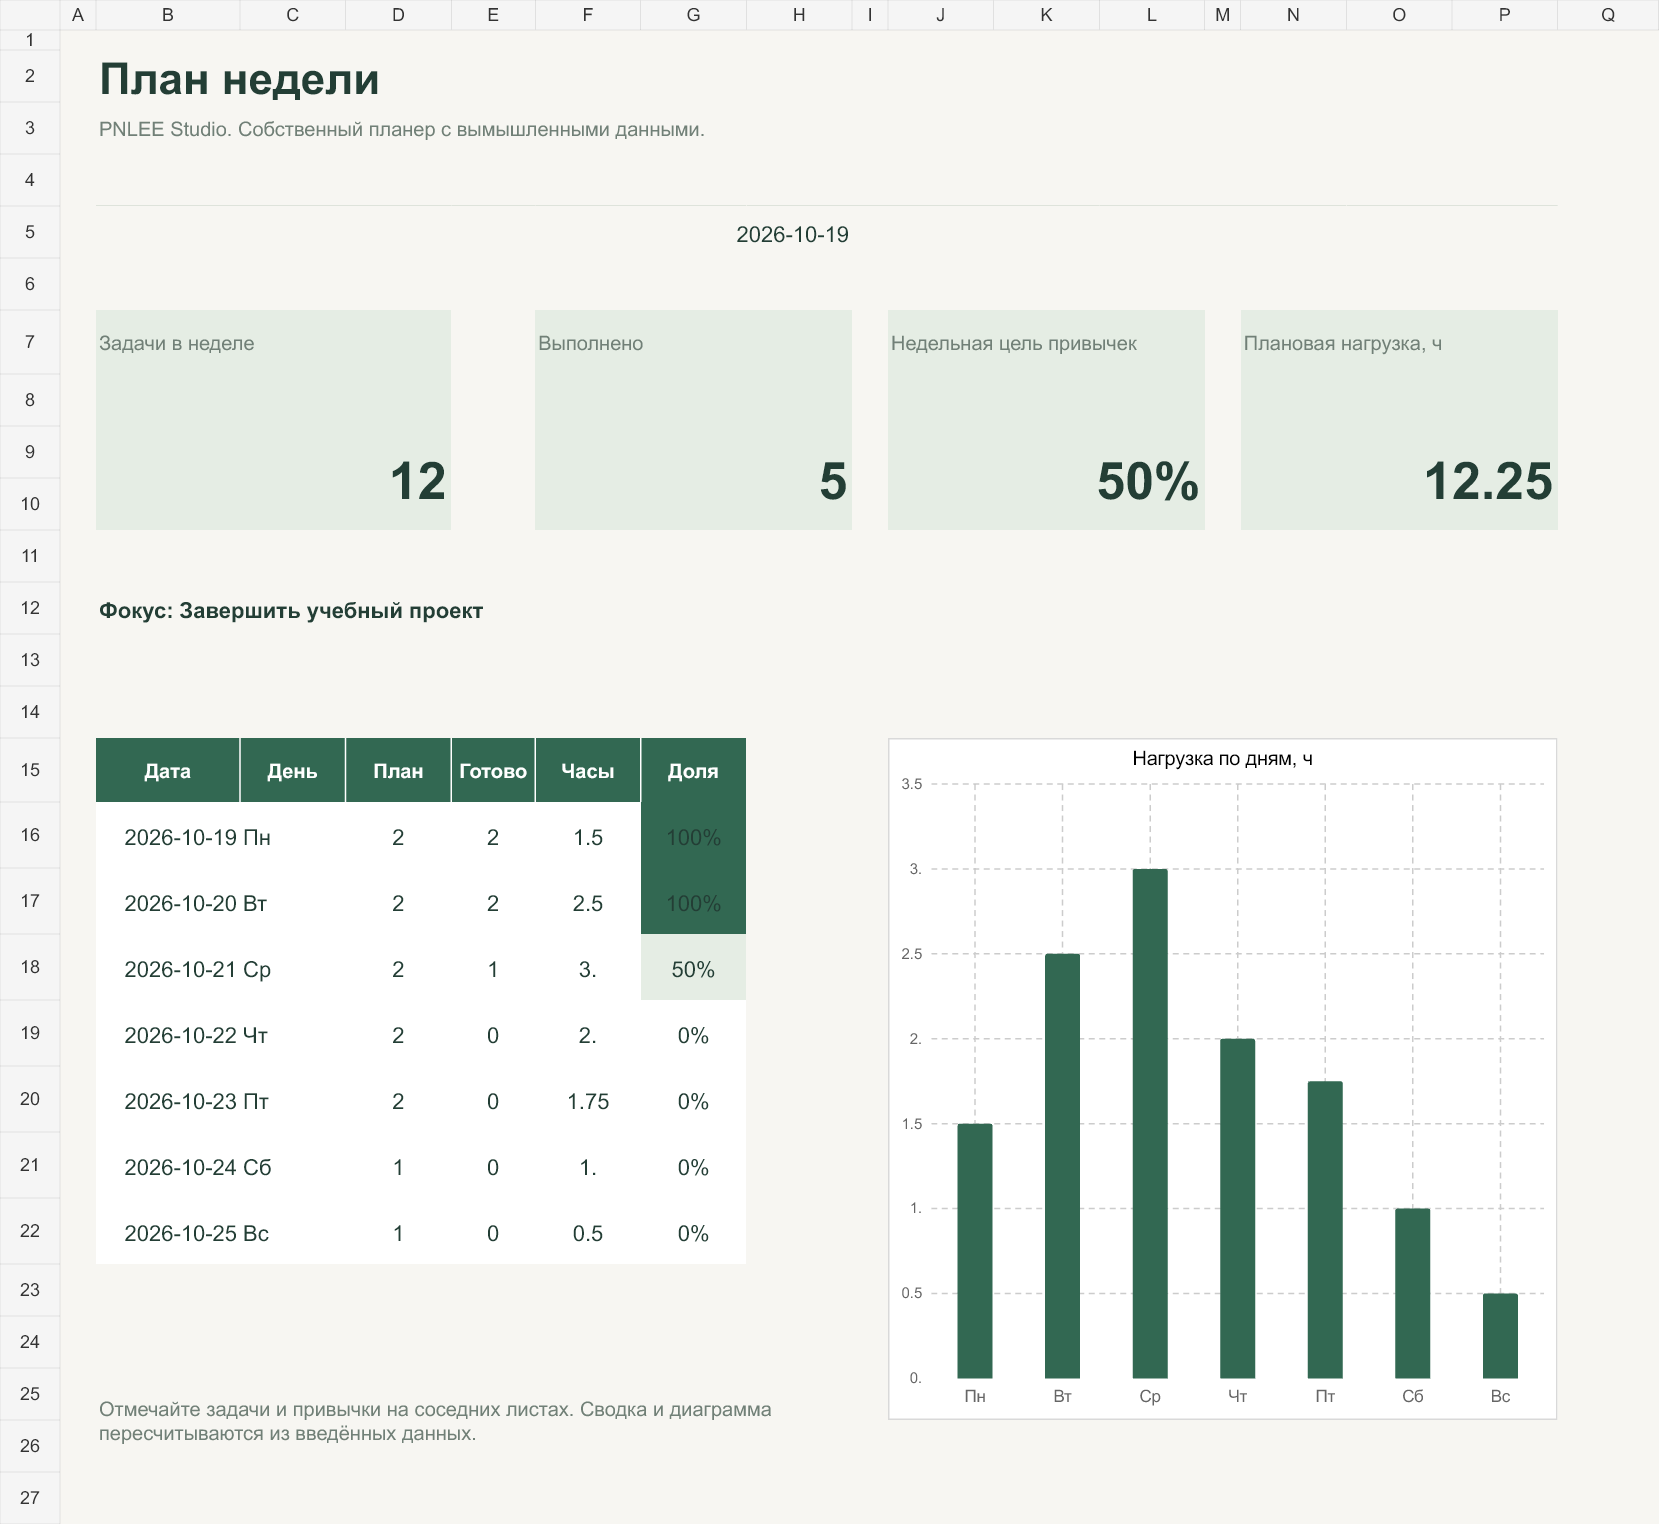Click the hours cell 1.5 for Пн

588,837
